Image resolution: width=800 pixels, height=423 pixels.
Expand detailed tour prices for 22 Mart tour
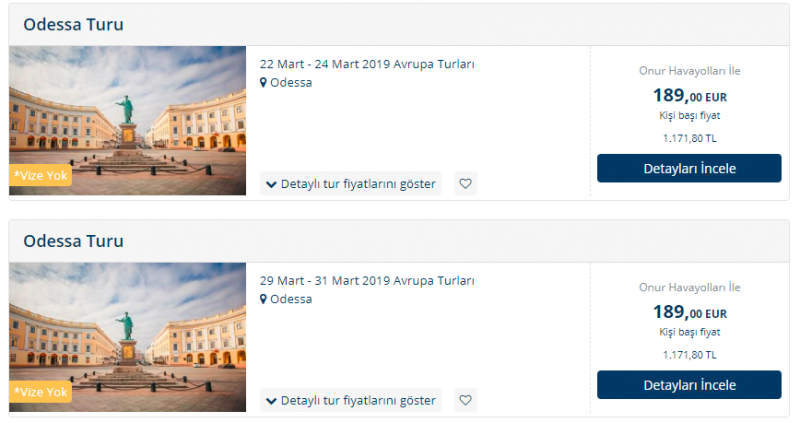point(350,184)
